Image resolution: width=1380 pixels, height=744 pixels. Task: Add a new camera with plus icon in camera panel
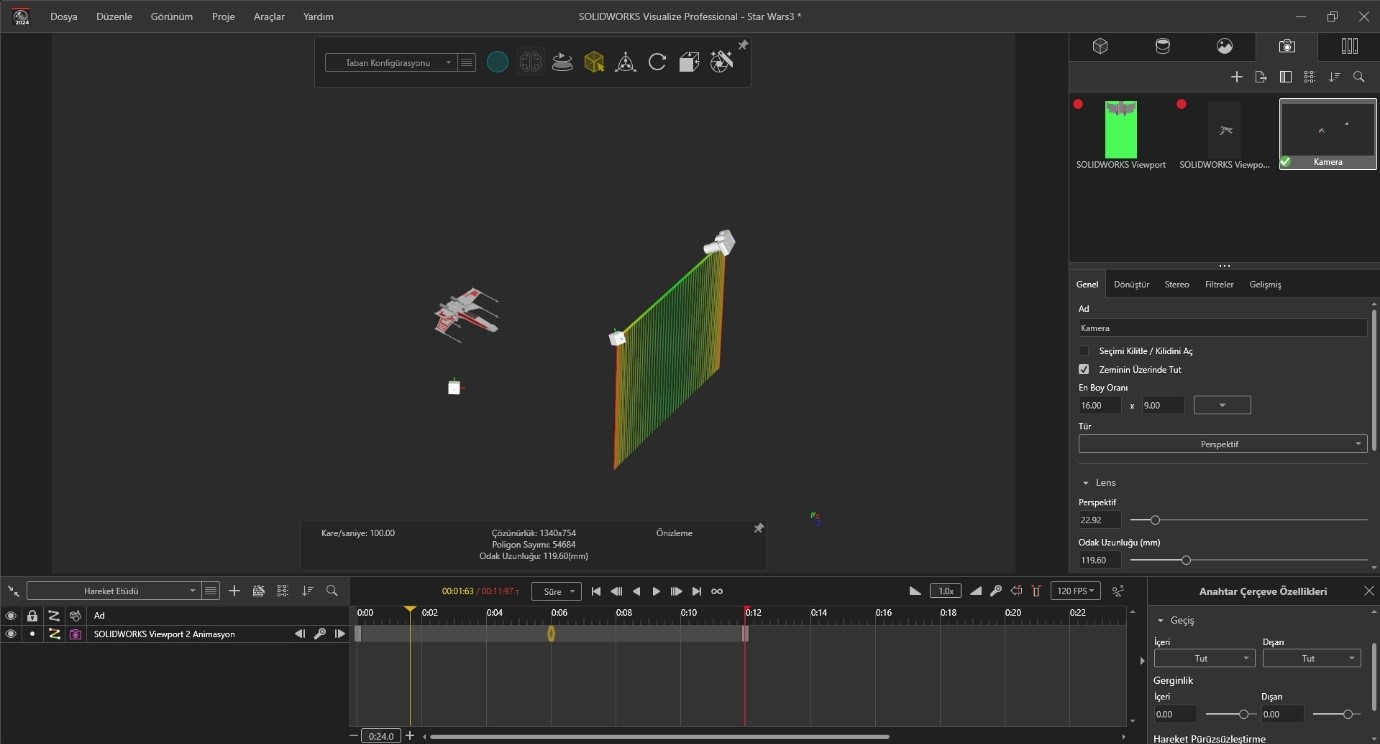click(x=1236, y=77)
